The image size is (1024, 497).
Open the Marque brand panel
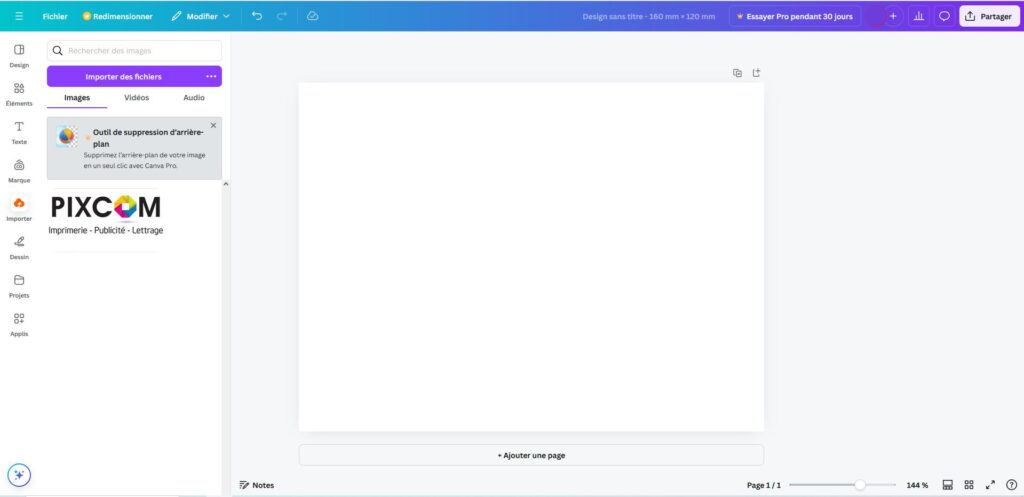pyautogui.click(x=19, y=170)
